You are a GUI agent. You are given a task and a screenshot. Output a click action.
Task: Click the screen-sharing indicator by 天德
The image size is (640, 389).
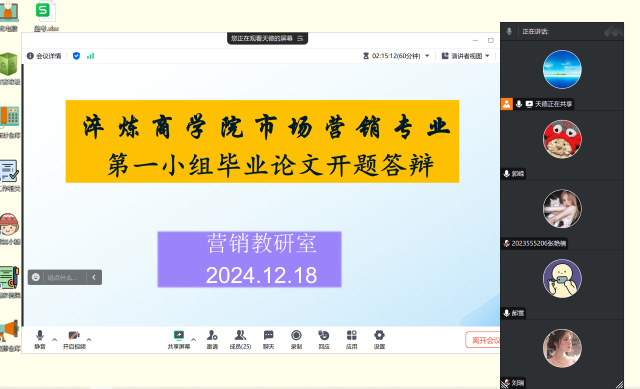529,104
